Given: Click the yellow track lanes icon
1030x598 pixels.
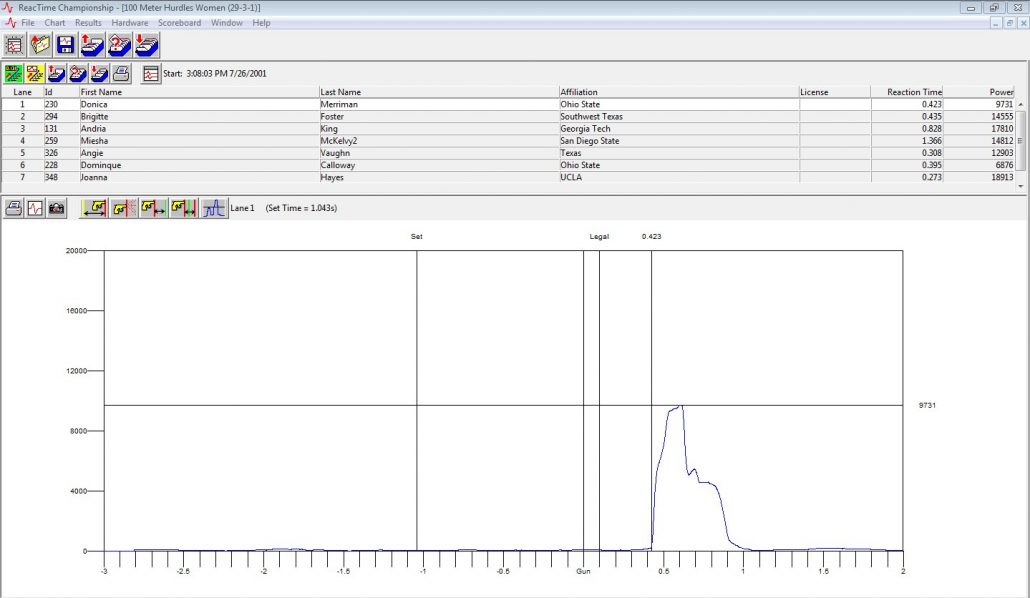Looking at the screenshot, I should [35, 73].
